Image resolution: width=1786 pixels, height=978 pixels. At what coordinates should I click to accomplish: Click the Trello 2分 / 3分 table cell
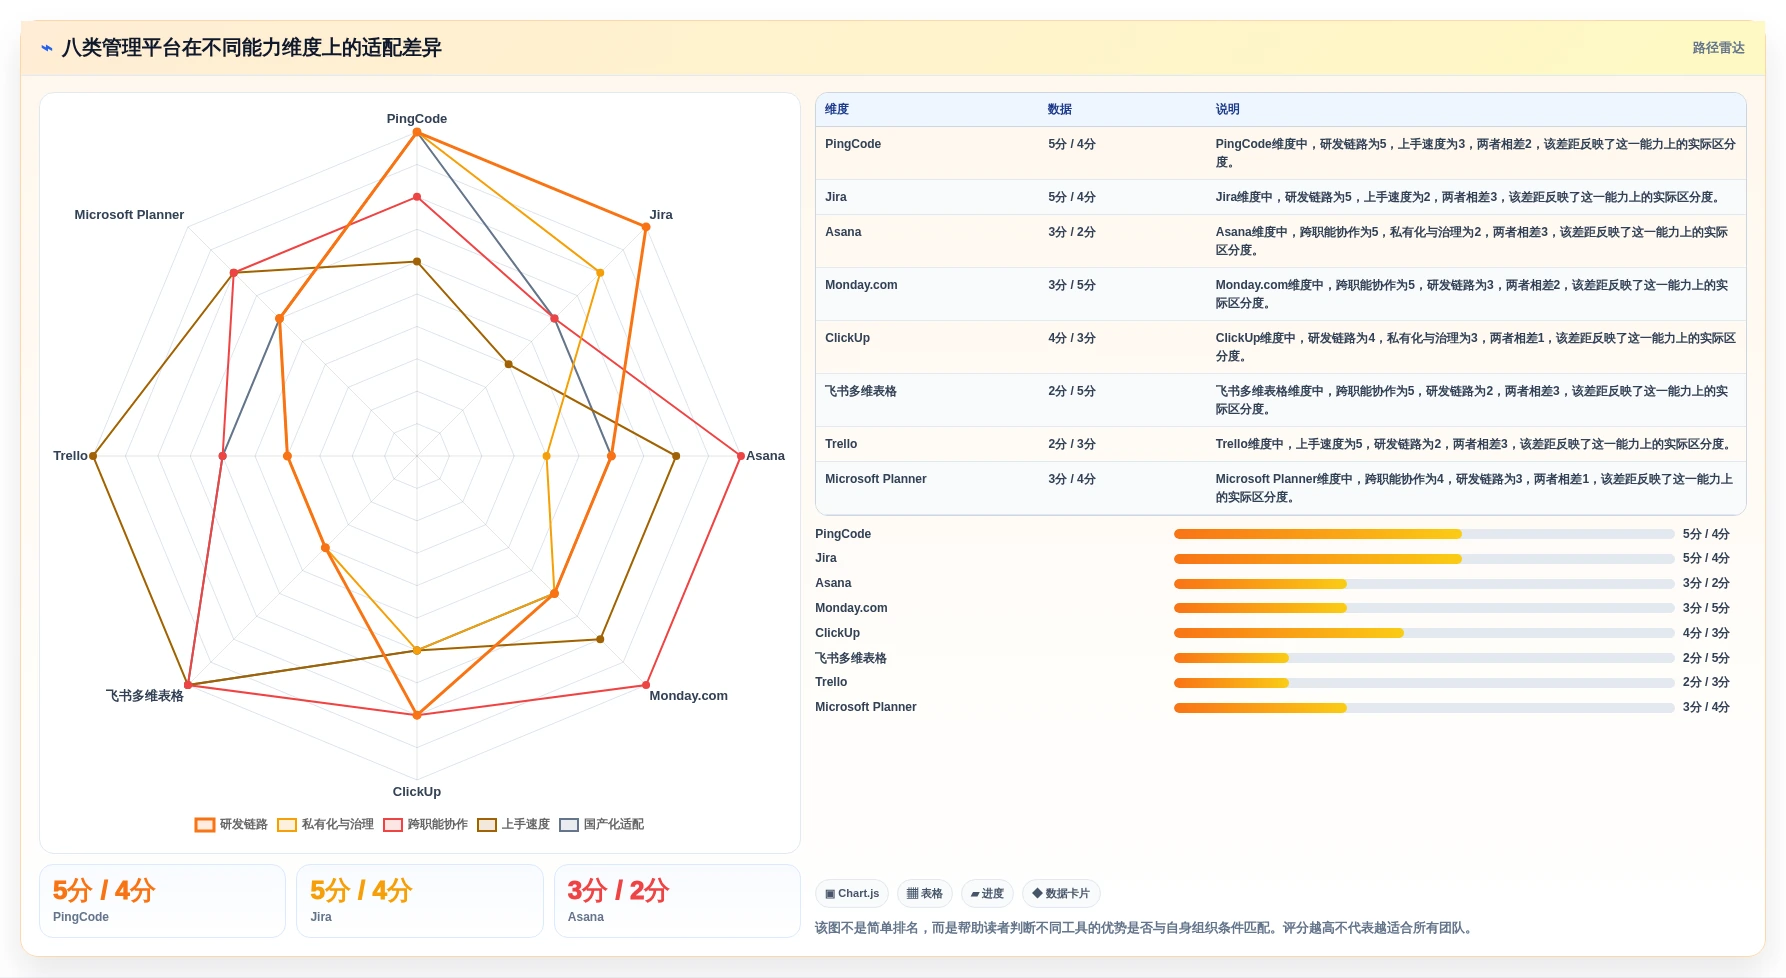pos(1072,444)
